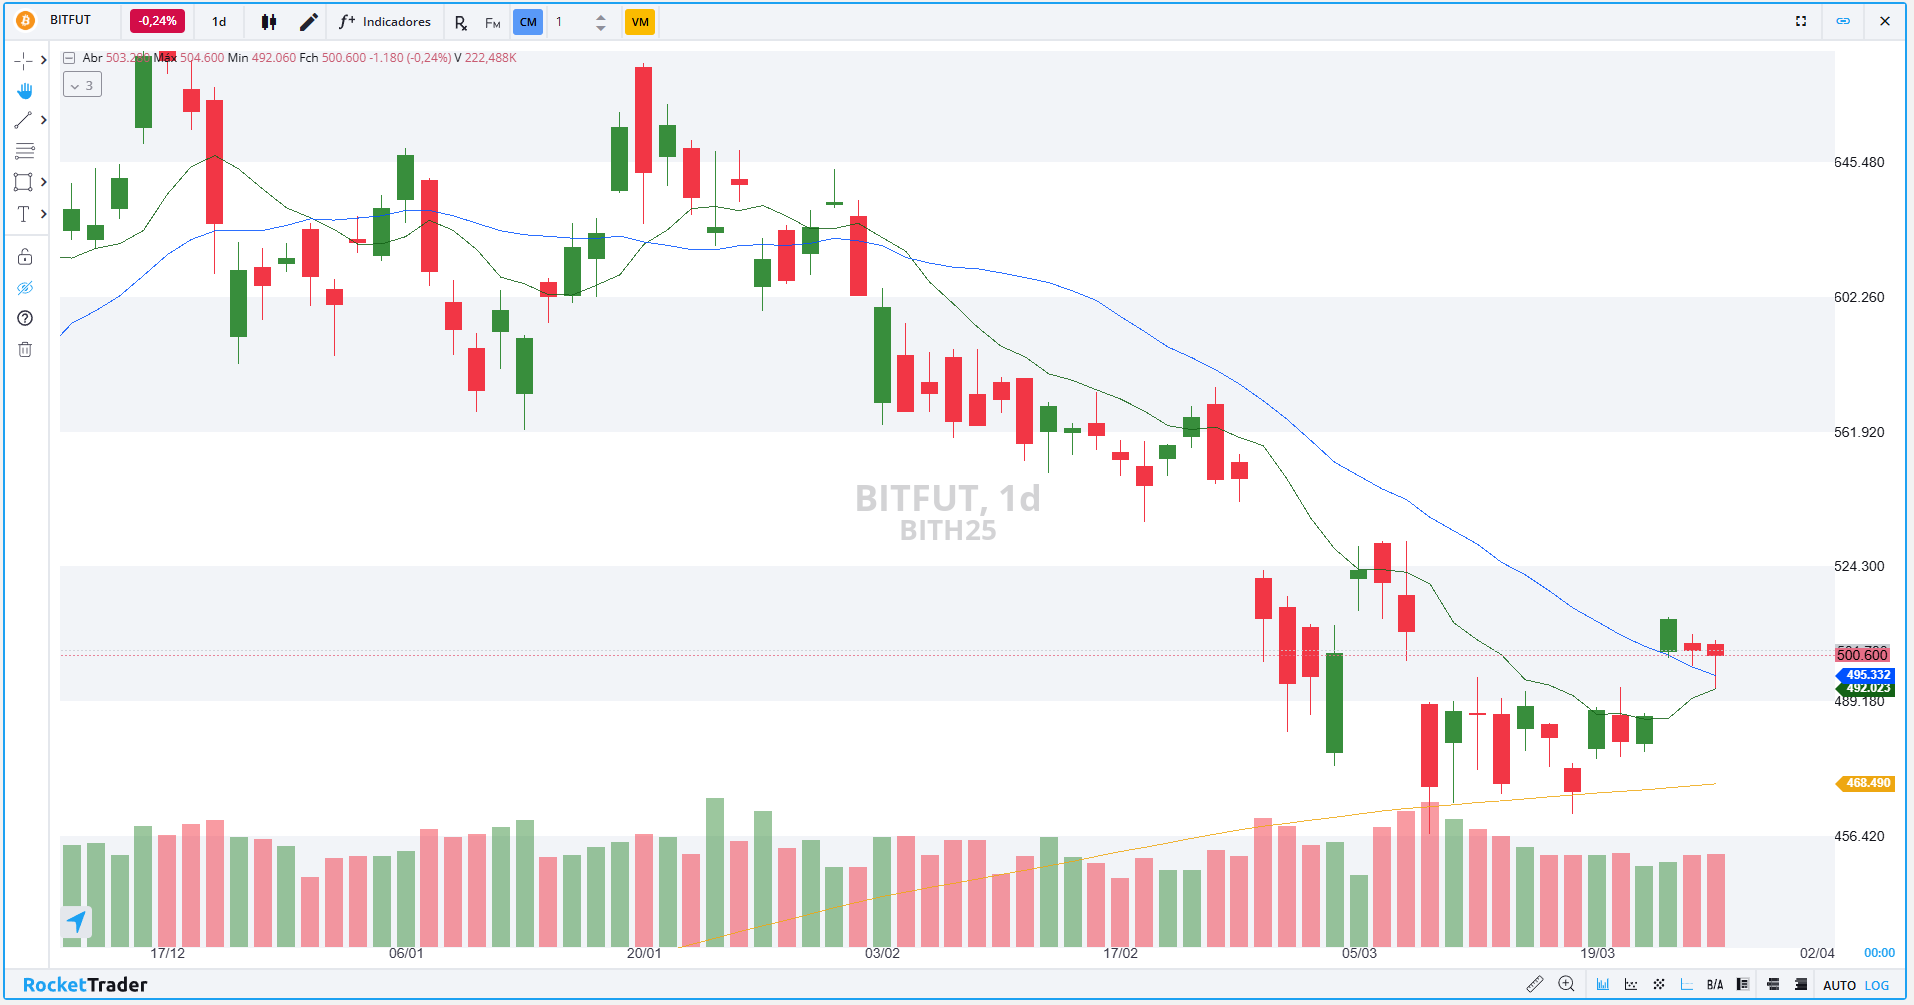Click the blue CM button
The image size is (1914, 1005).
click(528, 22)
